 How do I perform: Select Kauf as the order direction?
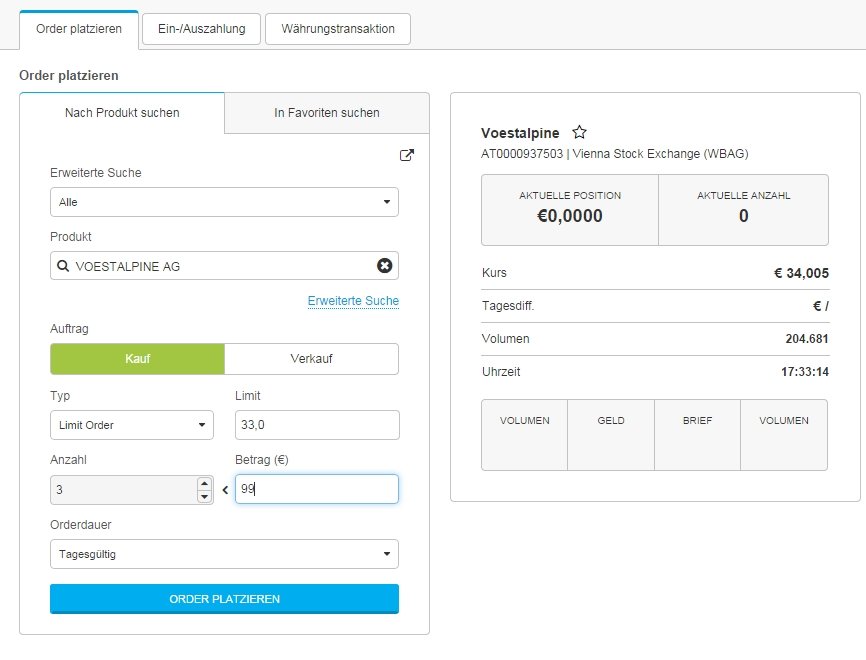pos(138,359)
